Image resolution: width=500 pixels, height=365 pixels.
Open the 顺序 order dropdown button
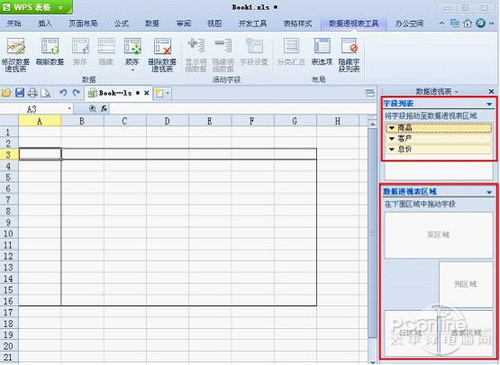click(x=132, y=55)
